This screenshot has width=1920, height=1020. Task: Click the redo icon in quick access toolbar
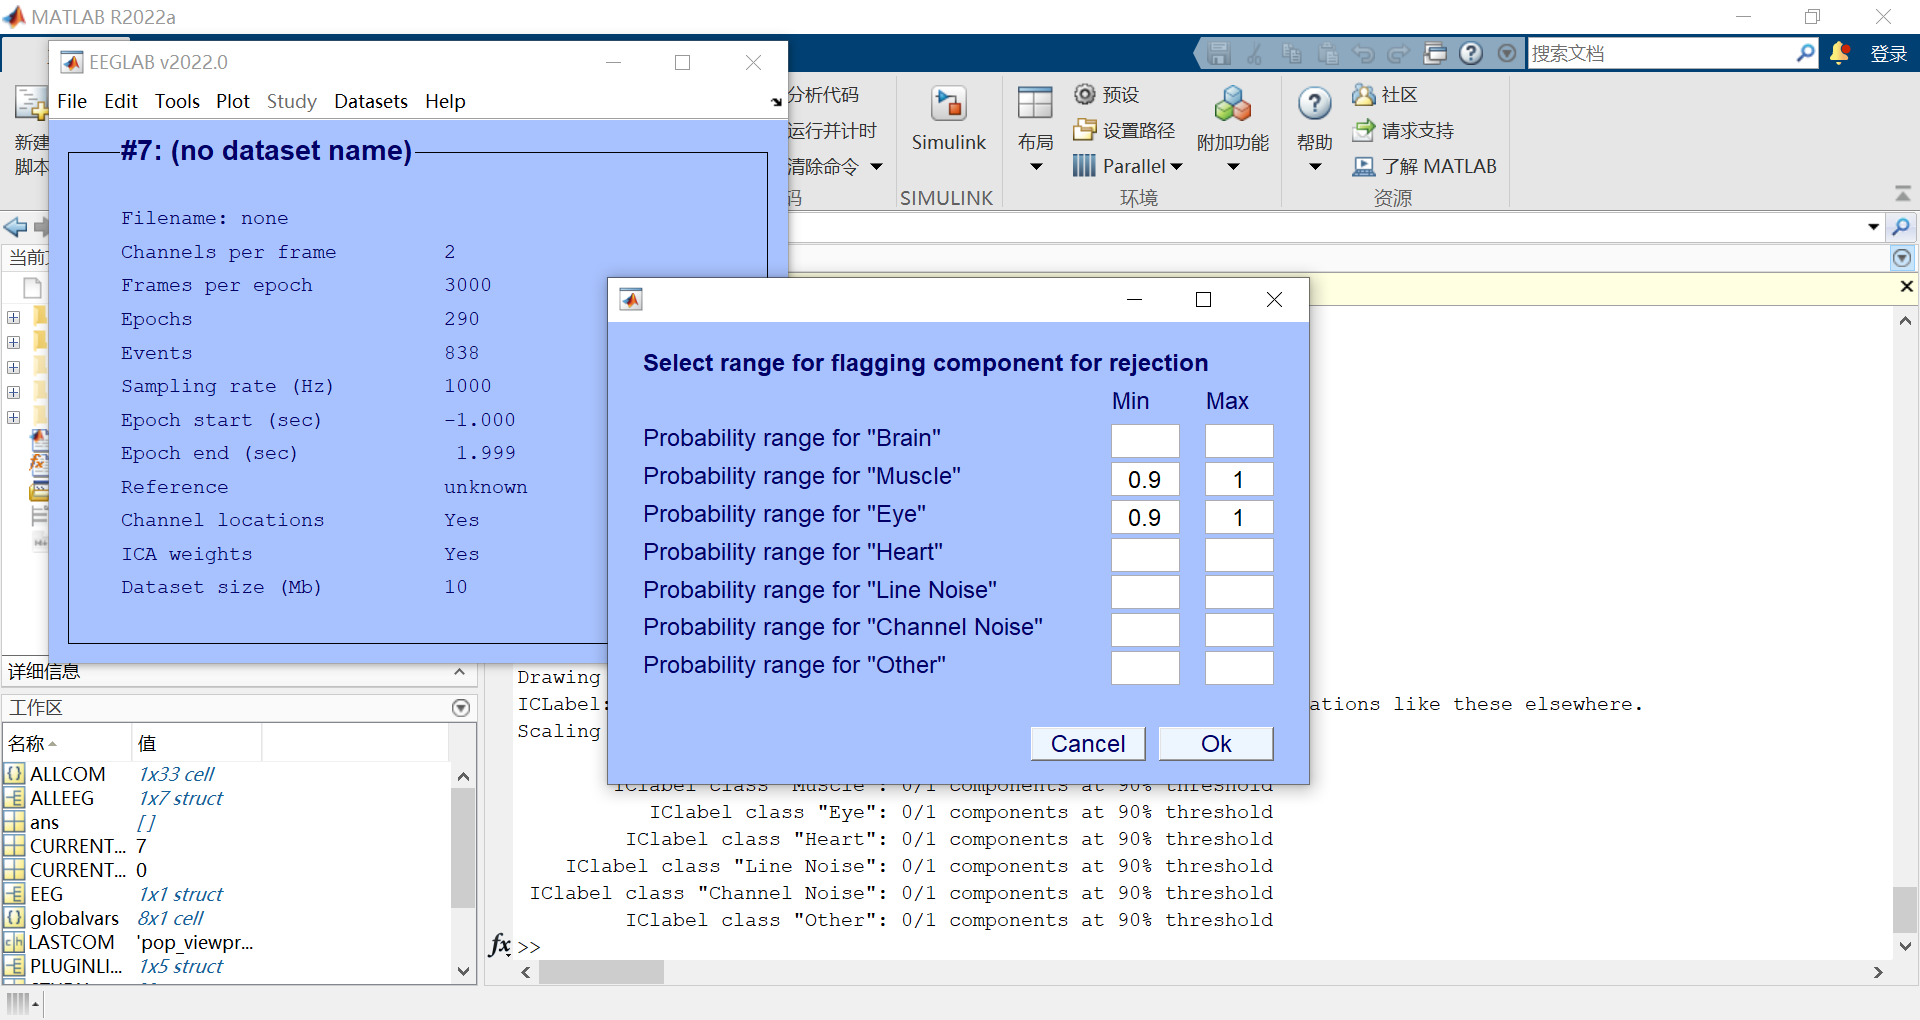1398,53
